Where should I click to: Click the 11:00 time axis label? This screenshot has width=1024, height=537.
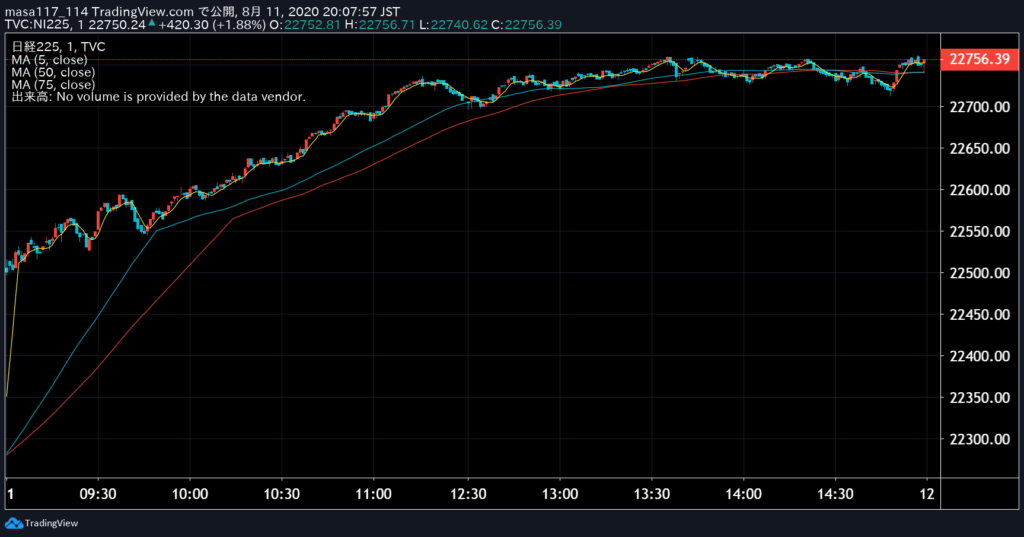tap(374, 494)
